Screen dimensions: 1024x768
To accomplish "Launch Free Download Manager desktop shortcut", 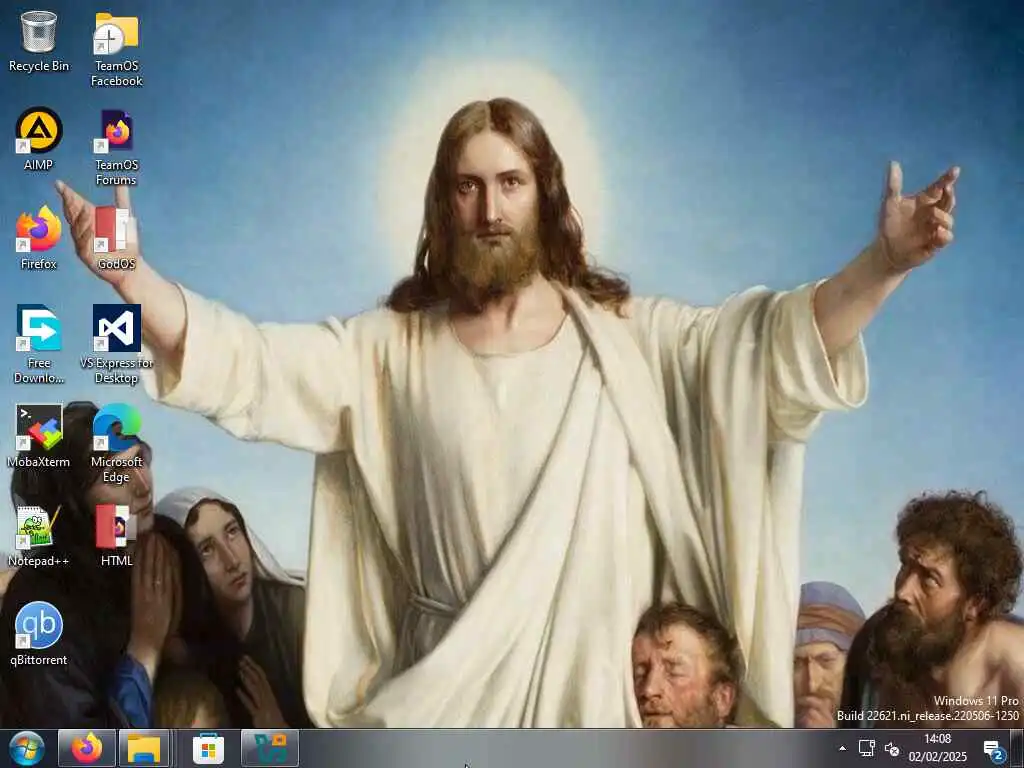I will [39, 344].
